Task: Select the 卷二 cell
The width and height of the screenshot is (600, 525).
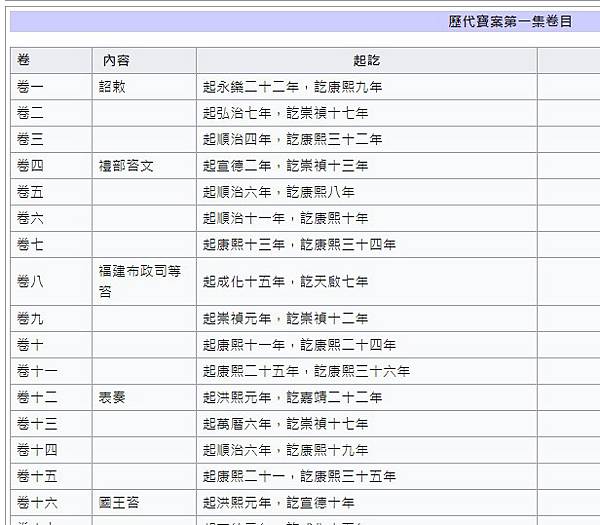Action: pyautogui.click(x=51, y=113)
